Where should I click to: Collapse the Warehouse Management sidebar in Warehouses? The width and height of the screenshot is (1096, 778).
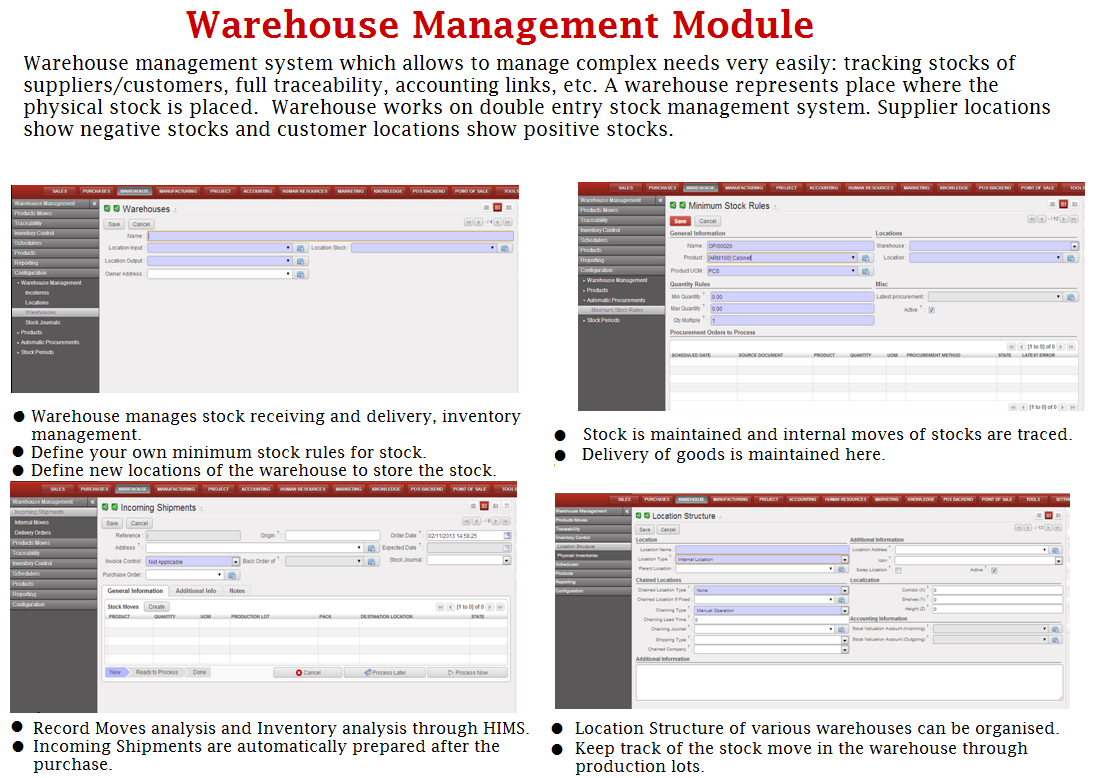93,204
